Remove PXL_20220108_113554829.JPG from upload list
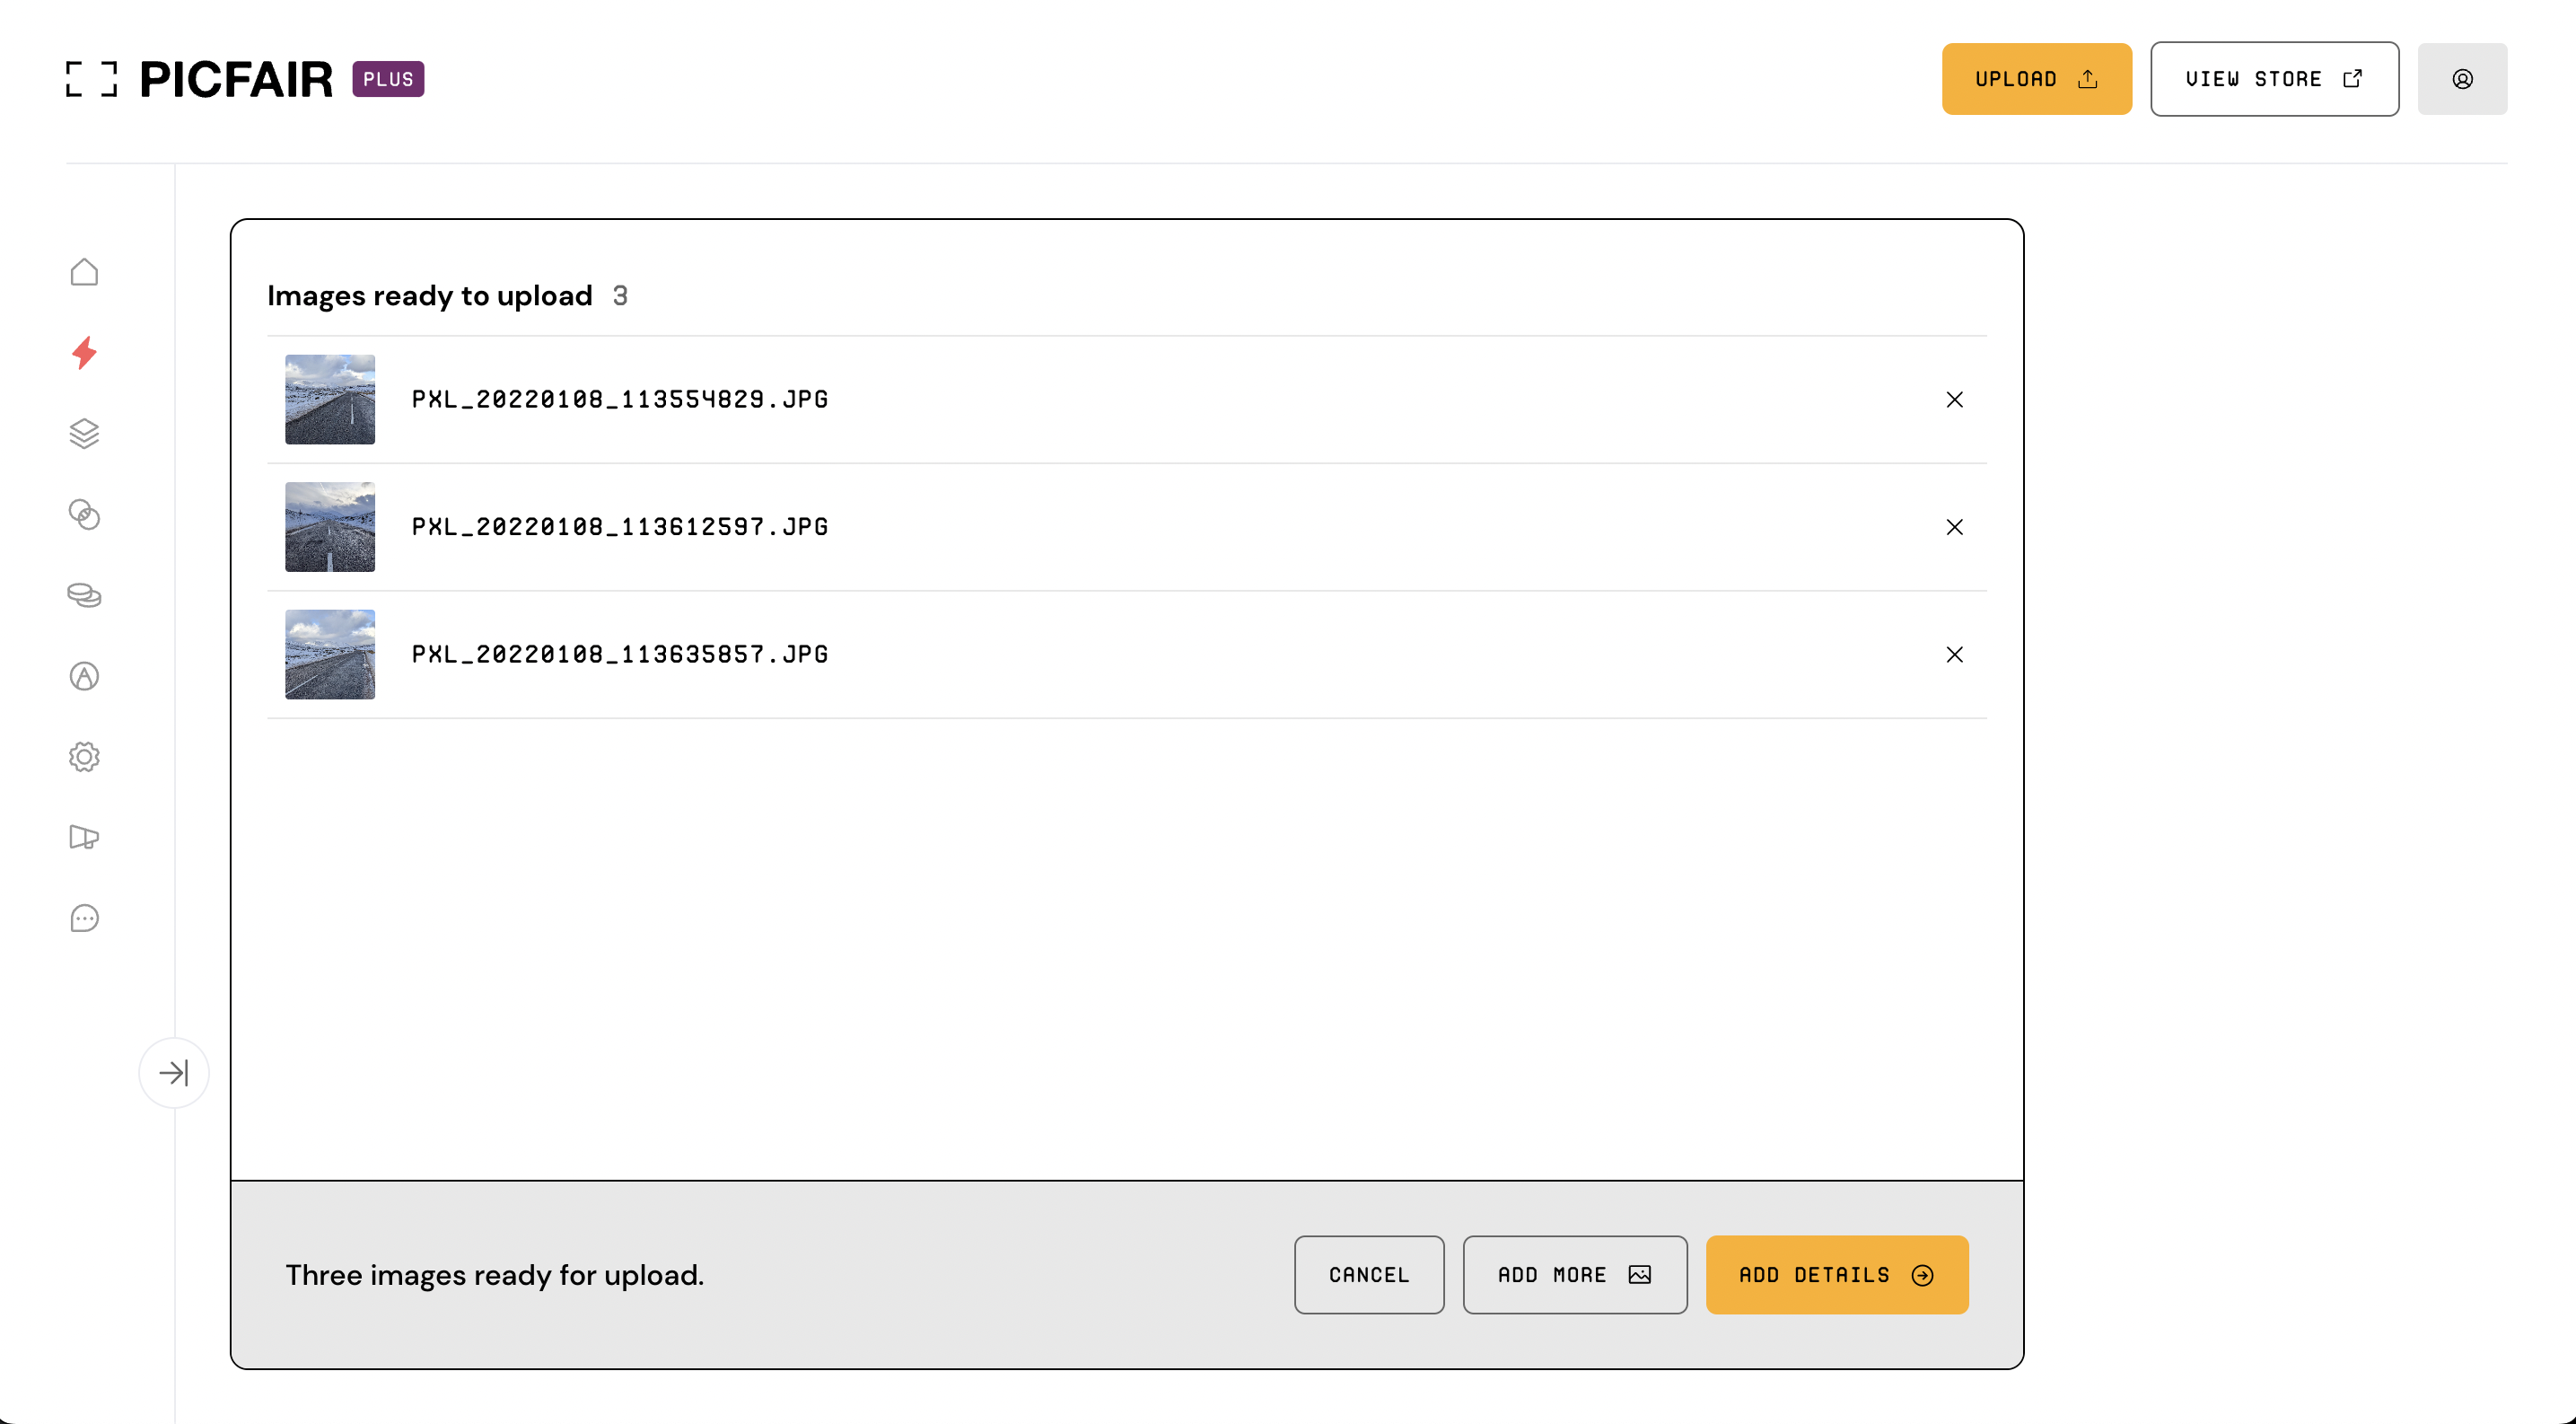Screen dimensions: 2576x1424 (1954, 399)
